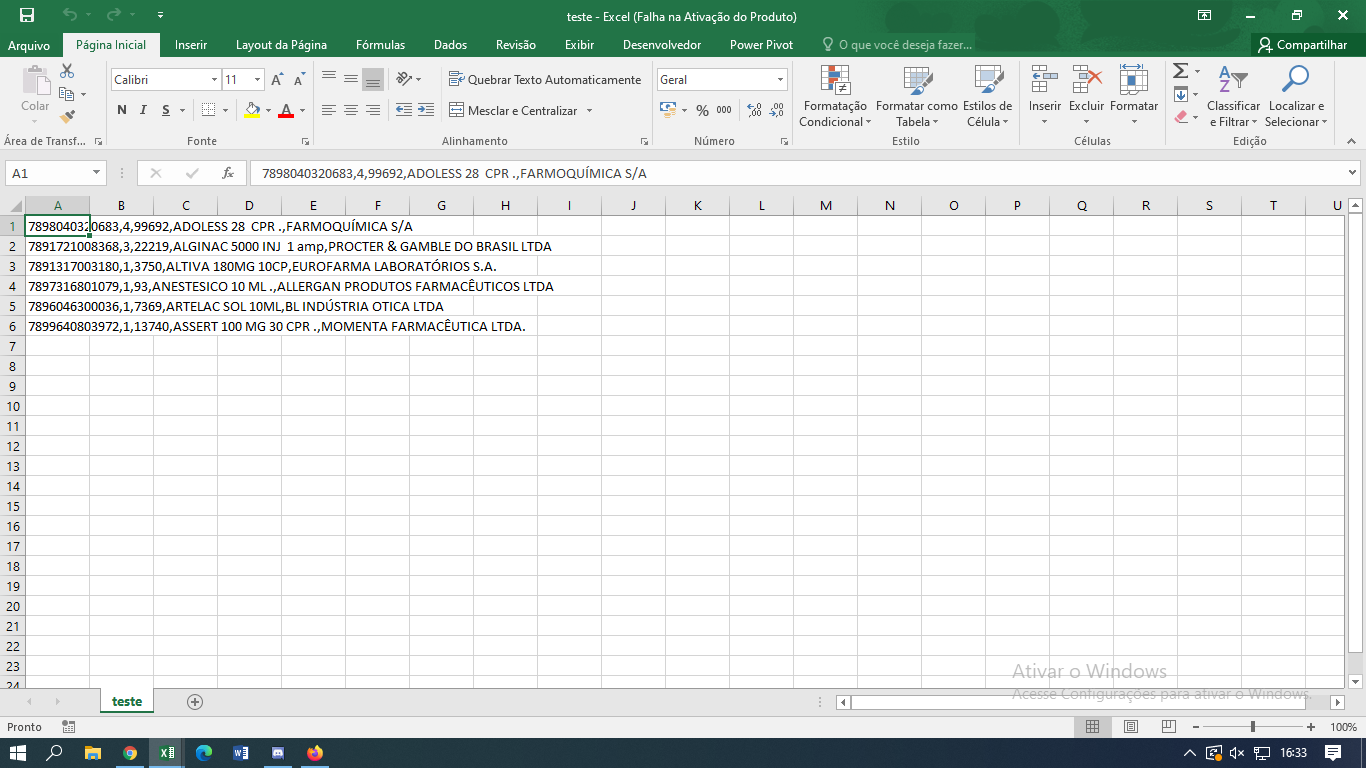Decrease decimal places
The width and height of the screenshot is (1366, 768).
(x=777, y=110)
